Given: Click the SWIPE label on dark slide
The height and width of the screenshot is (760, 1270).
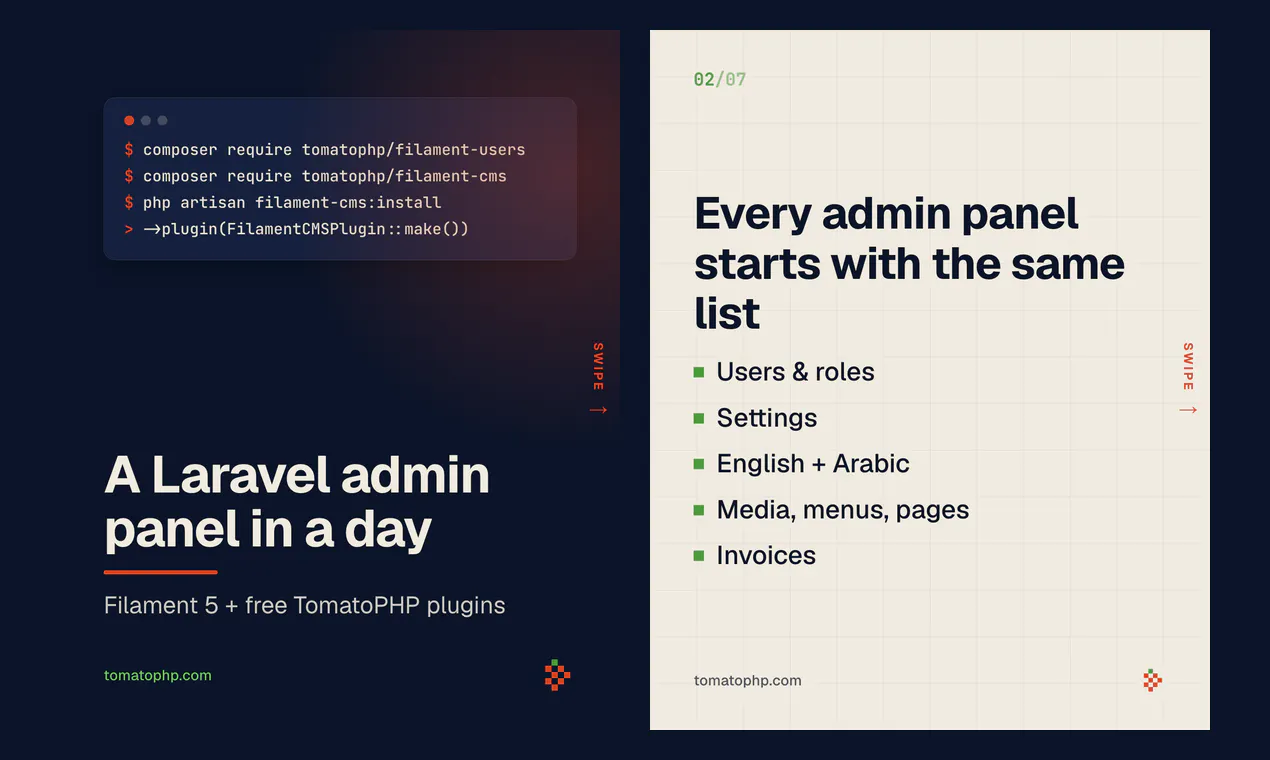Looking at the screenshot, I should pos(598,367).
